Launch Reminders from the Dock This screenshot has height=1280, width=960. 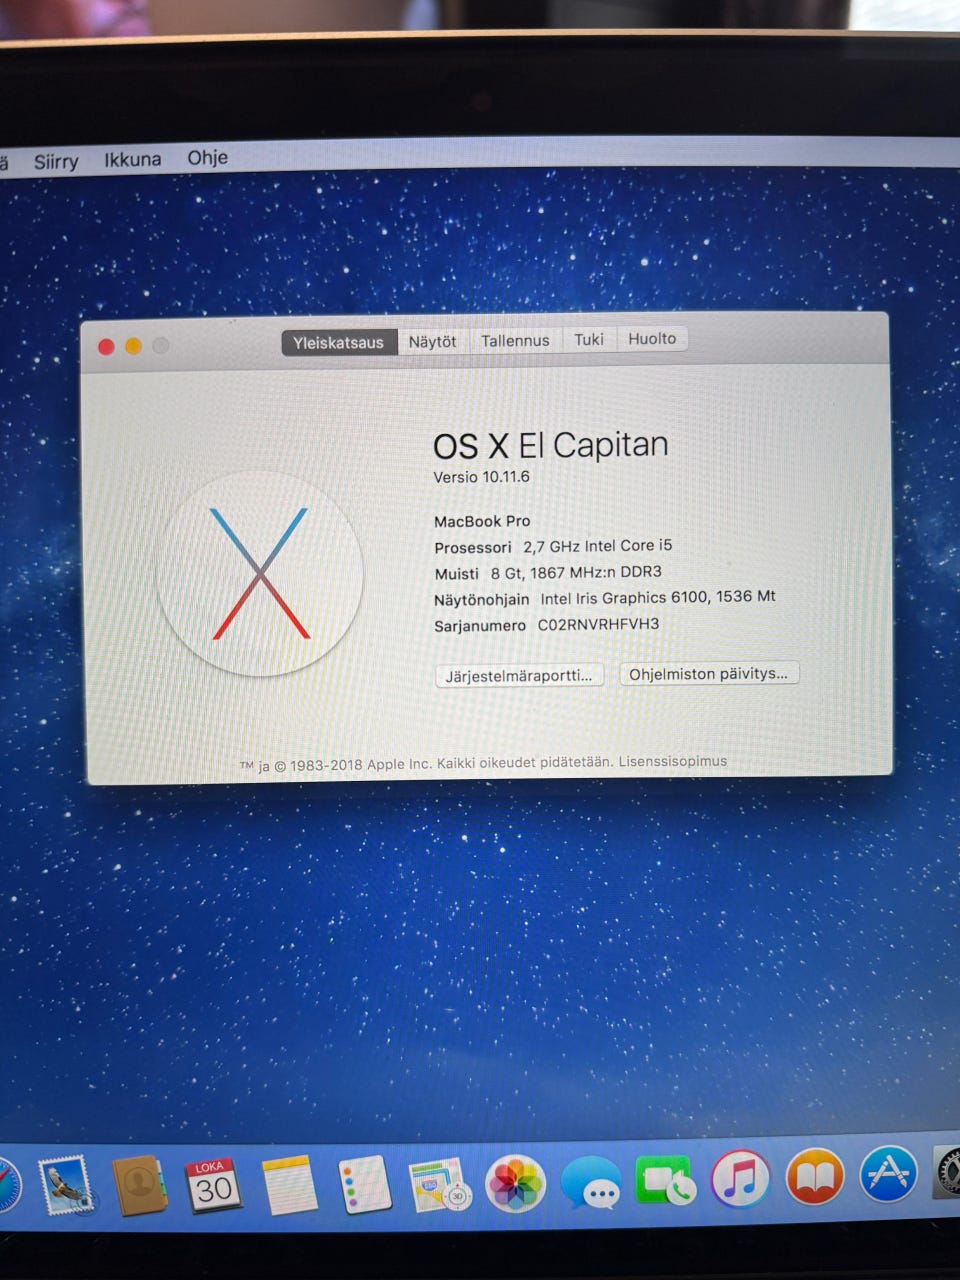[x=363, y=1186]
